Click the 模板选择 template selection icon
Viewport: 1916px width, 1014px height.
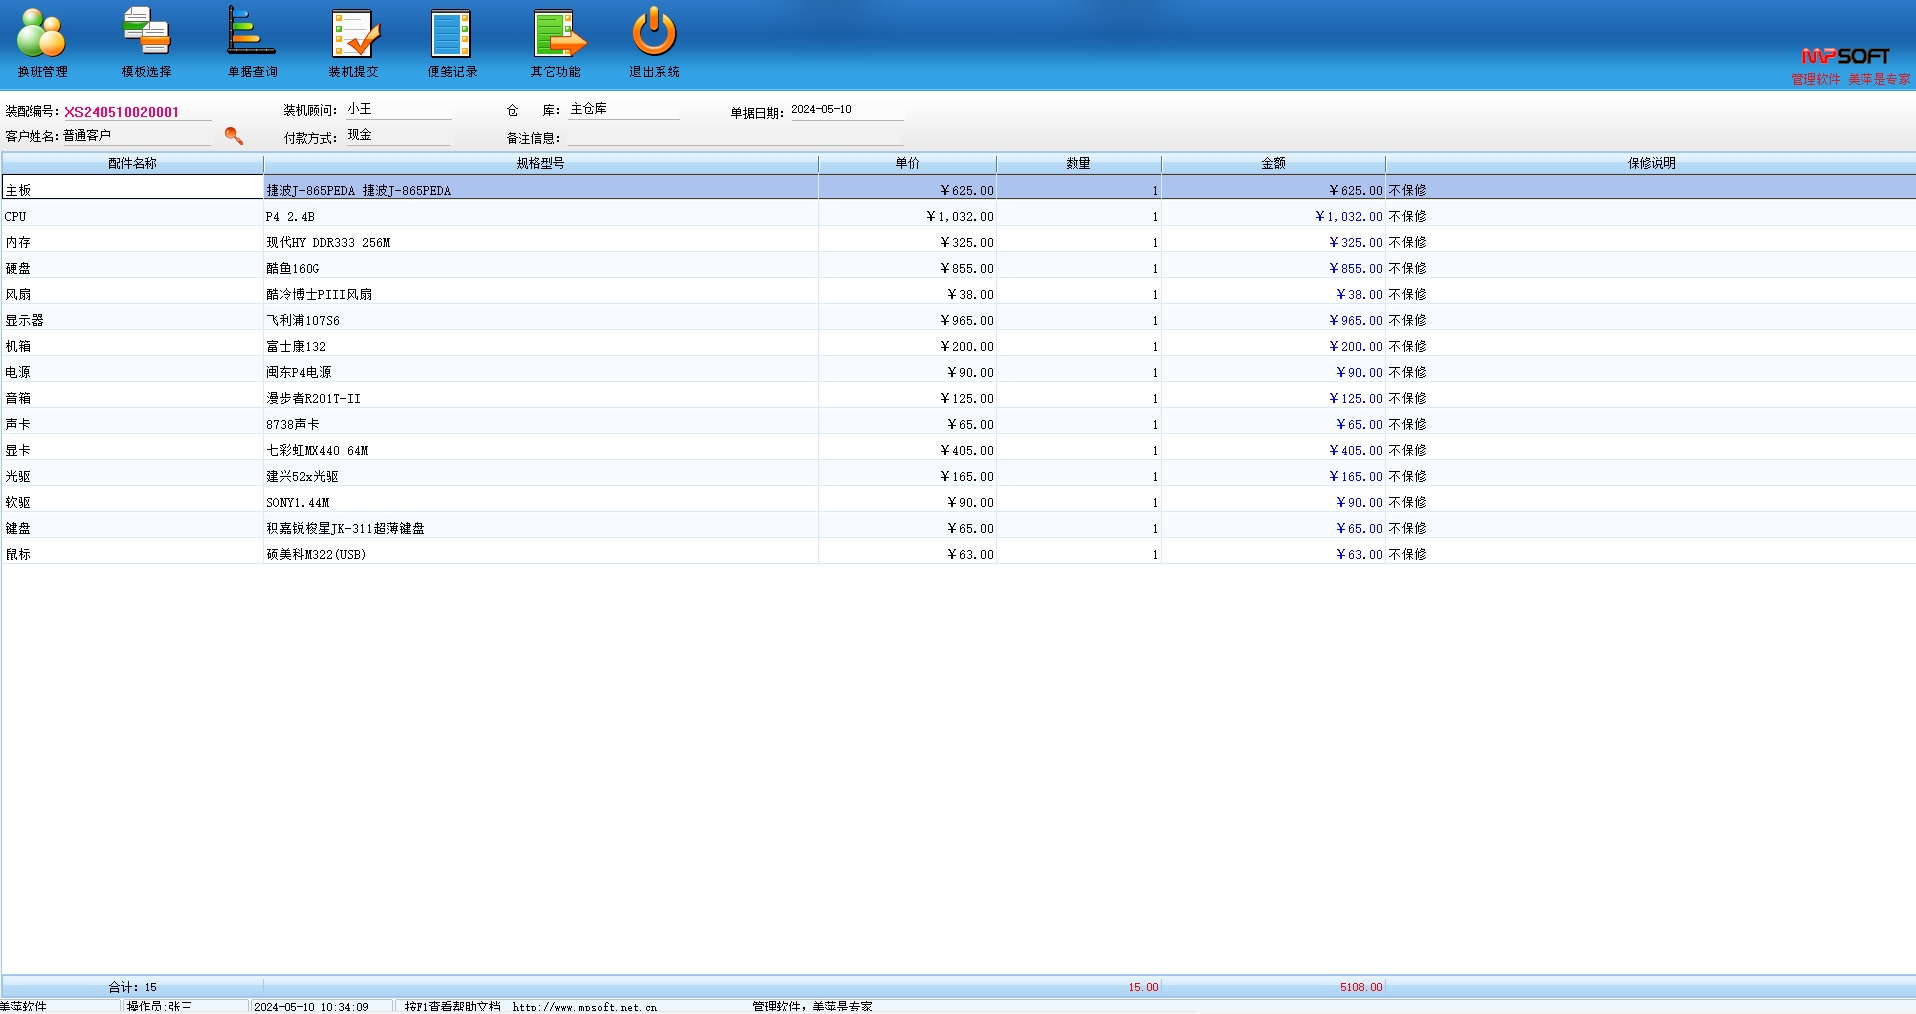(146, 43)
